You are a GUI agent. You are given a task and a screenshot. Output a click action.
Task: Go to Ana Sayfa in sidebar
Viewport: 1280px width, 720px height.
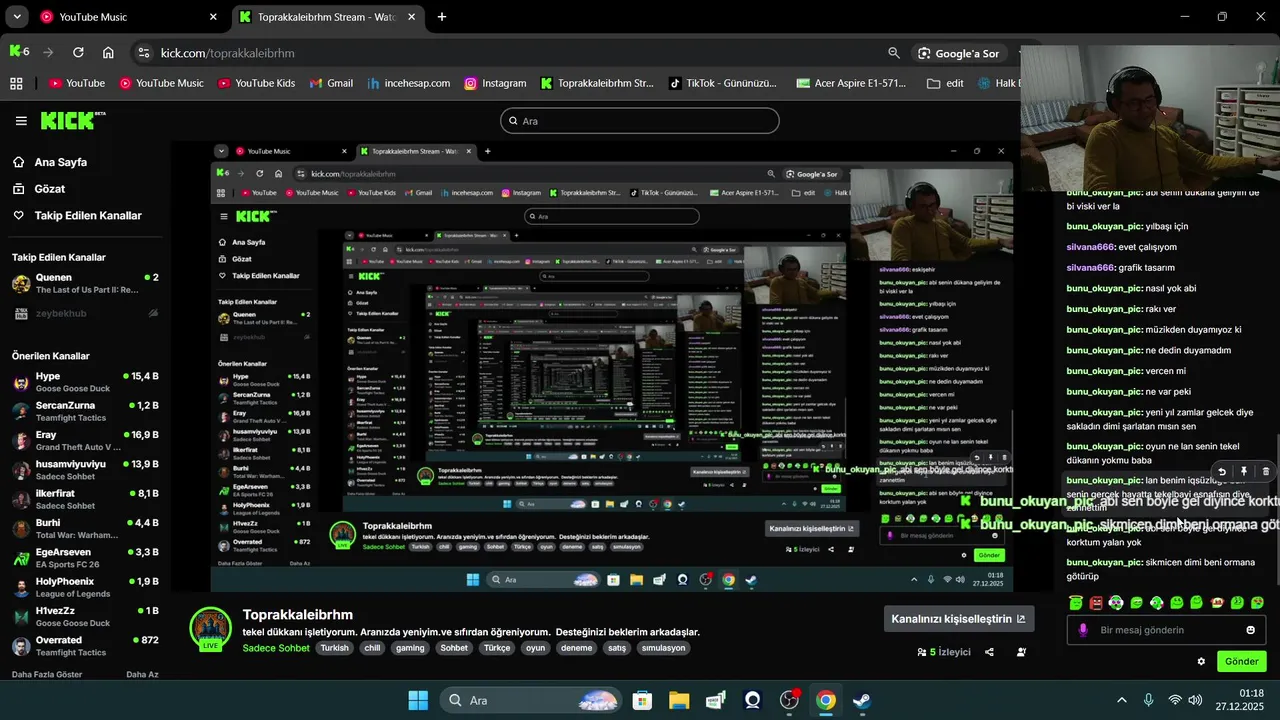pyautogui.click(x=61, y=162)
